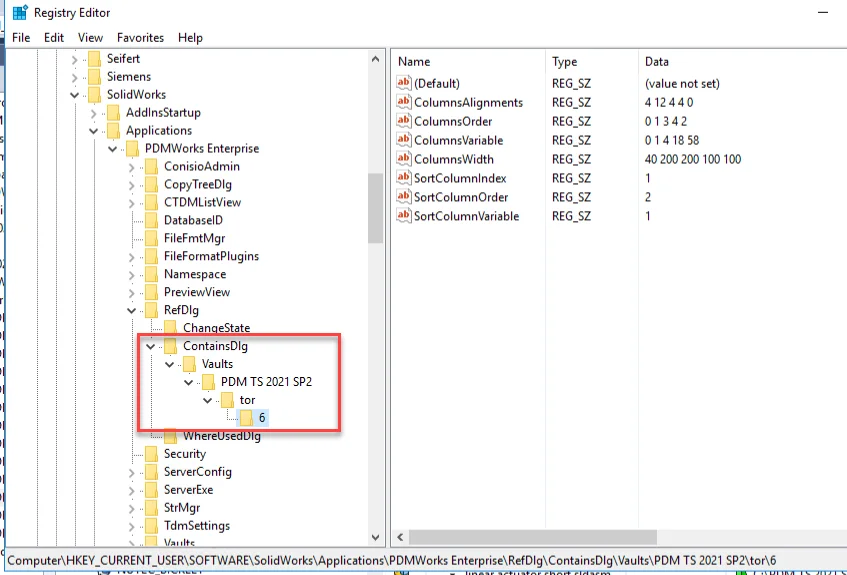
Task: Expand the Siemens key
Action: click(75, 77)
